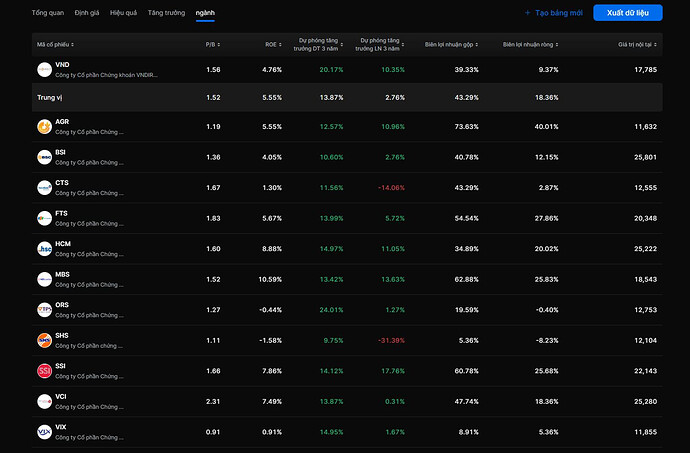Open VND stock ticker
This screenshot has width=690, height=453.
pyautogui.click(x=62, y=65)
